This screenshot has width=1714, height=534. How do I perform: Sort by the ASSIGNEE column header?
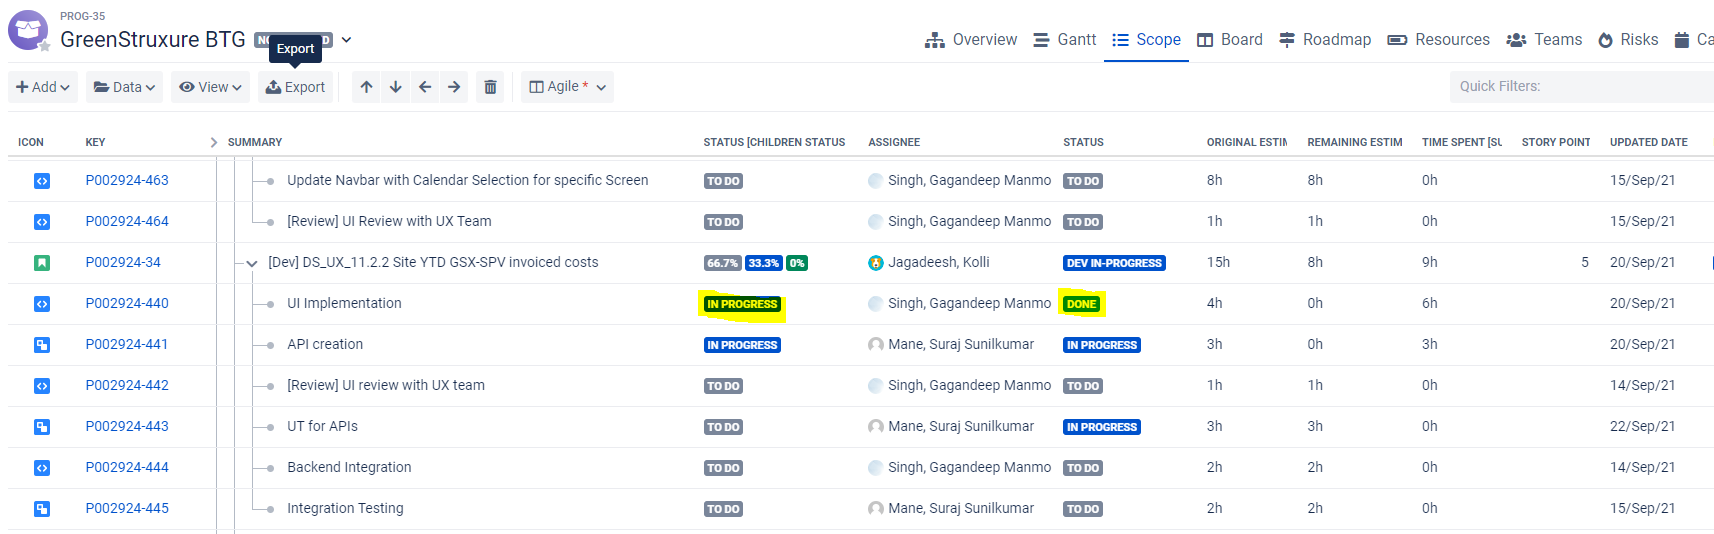coord(894,142)
